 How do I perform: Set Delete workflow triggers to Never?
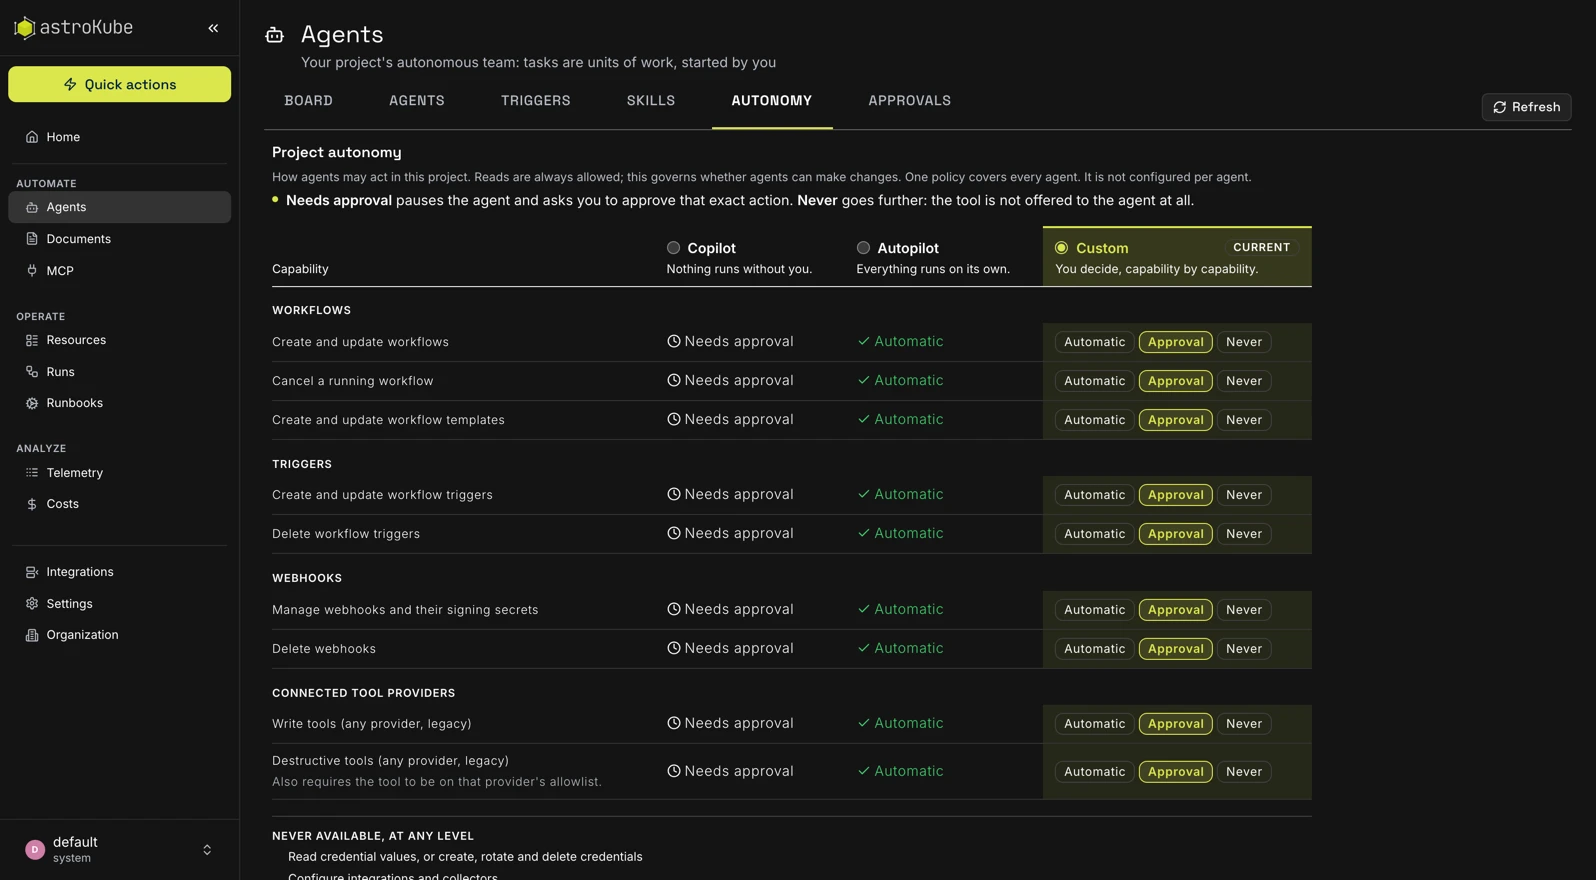1244,534
